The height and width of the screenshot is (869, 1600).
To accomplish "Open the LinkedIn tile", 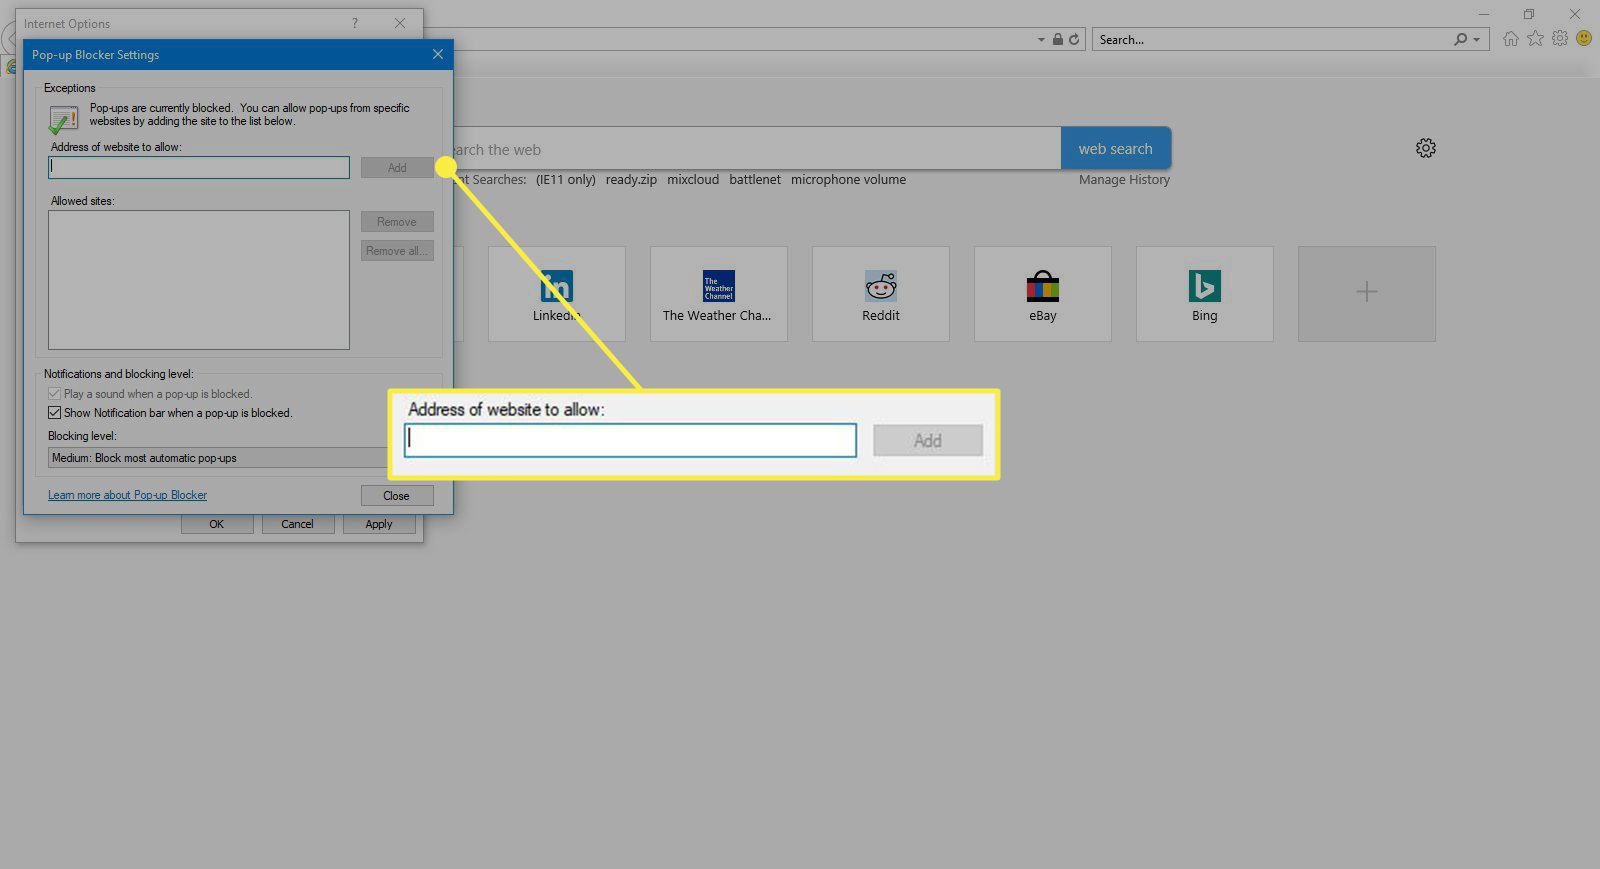I will coord(556,294).
